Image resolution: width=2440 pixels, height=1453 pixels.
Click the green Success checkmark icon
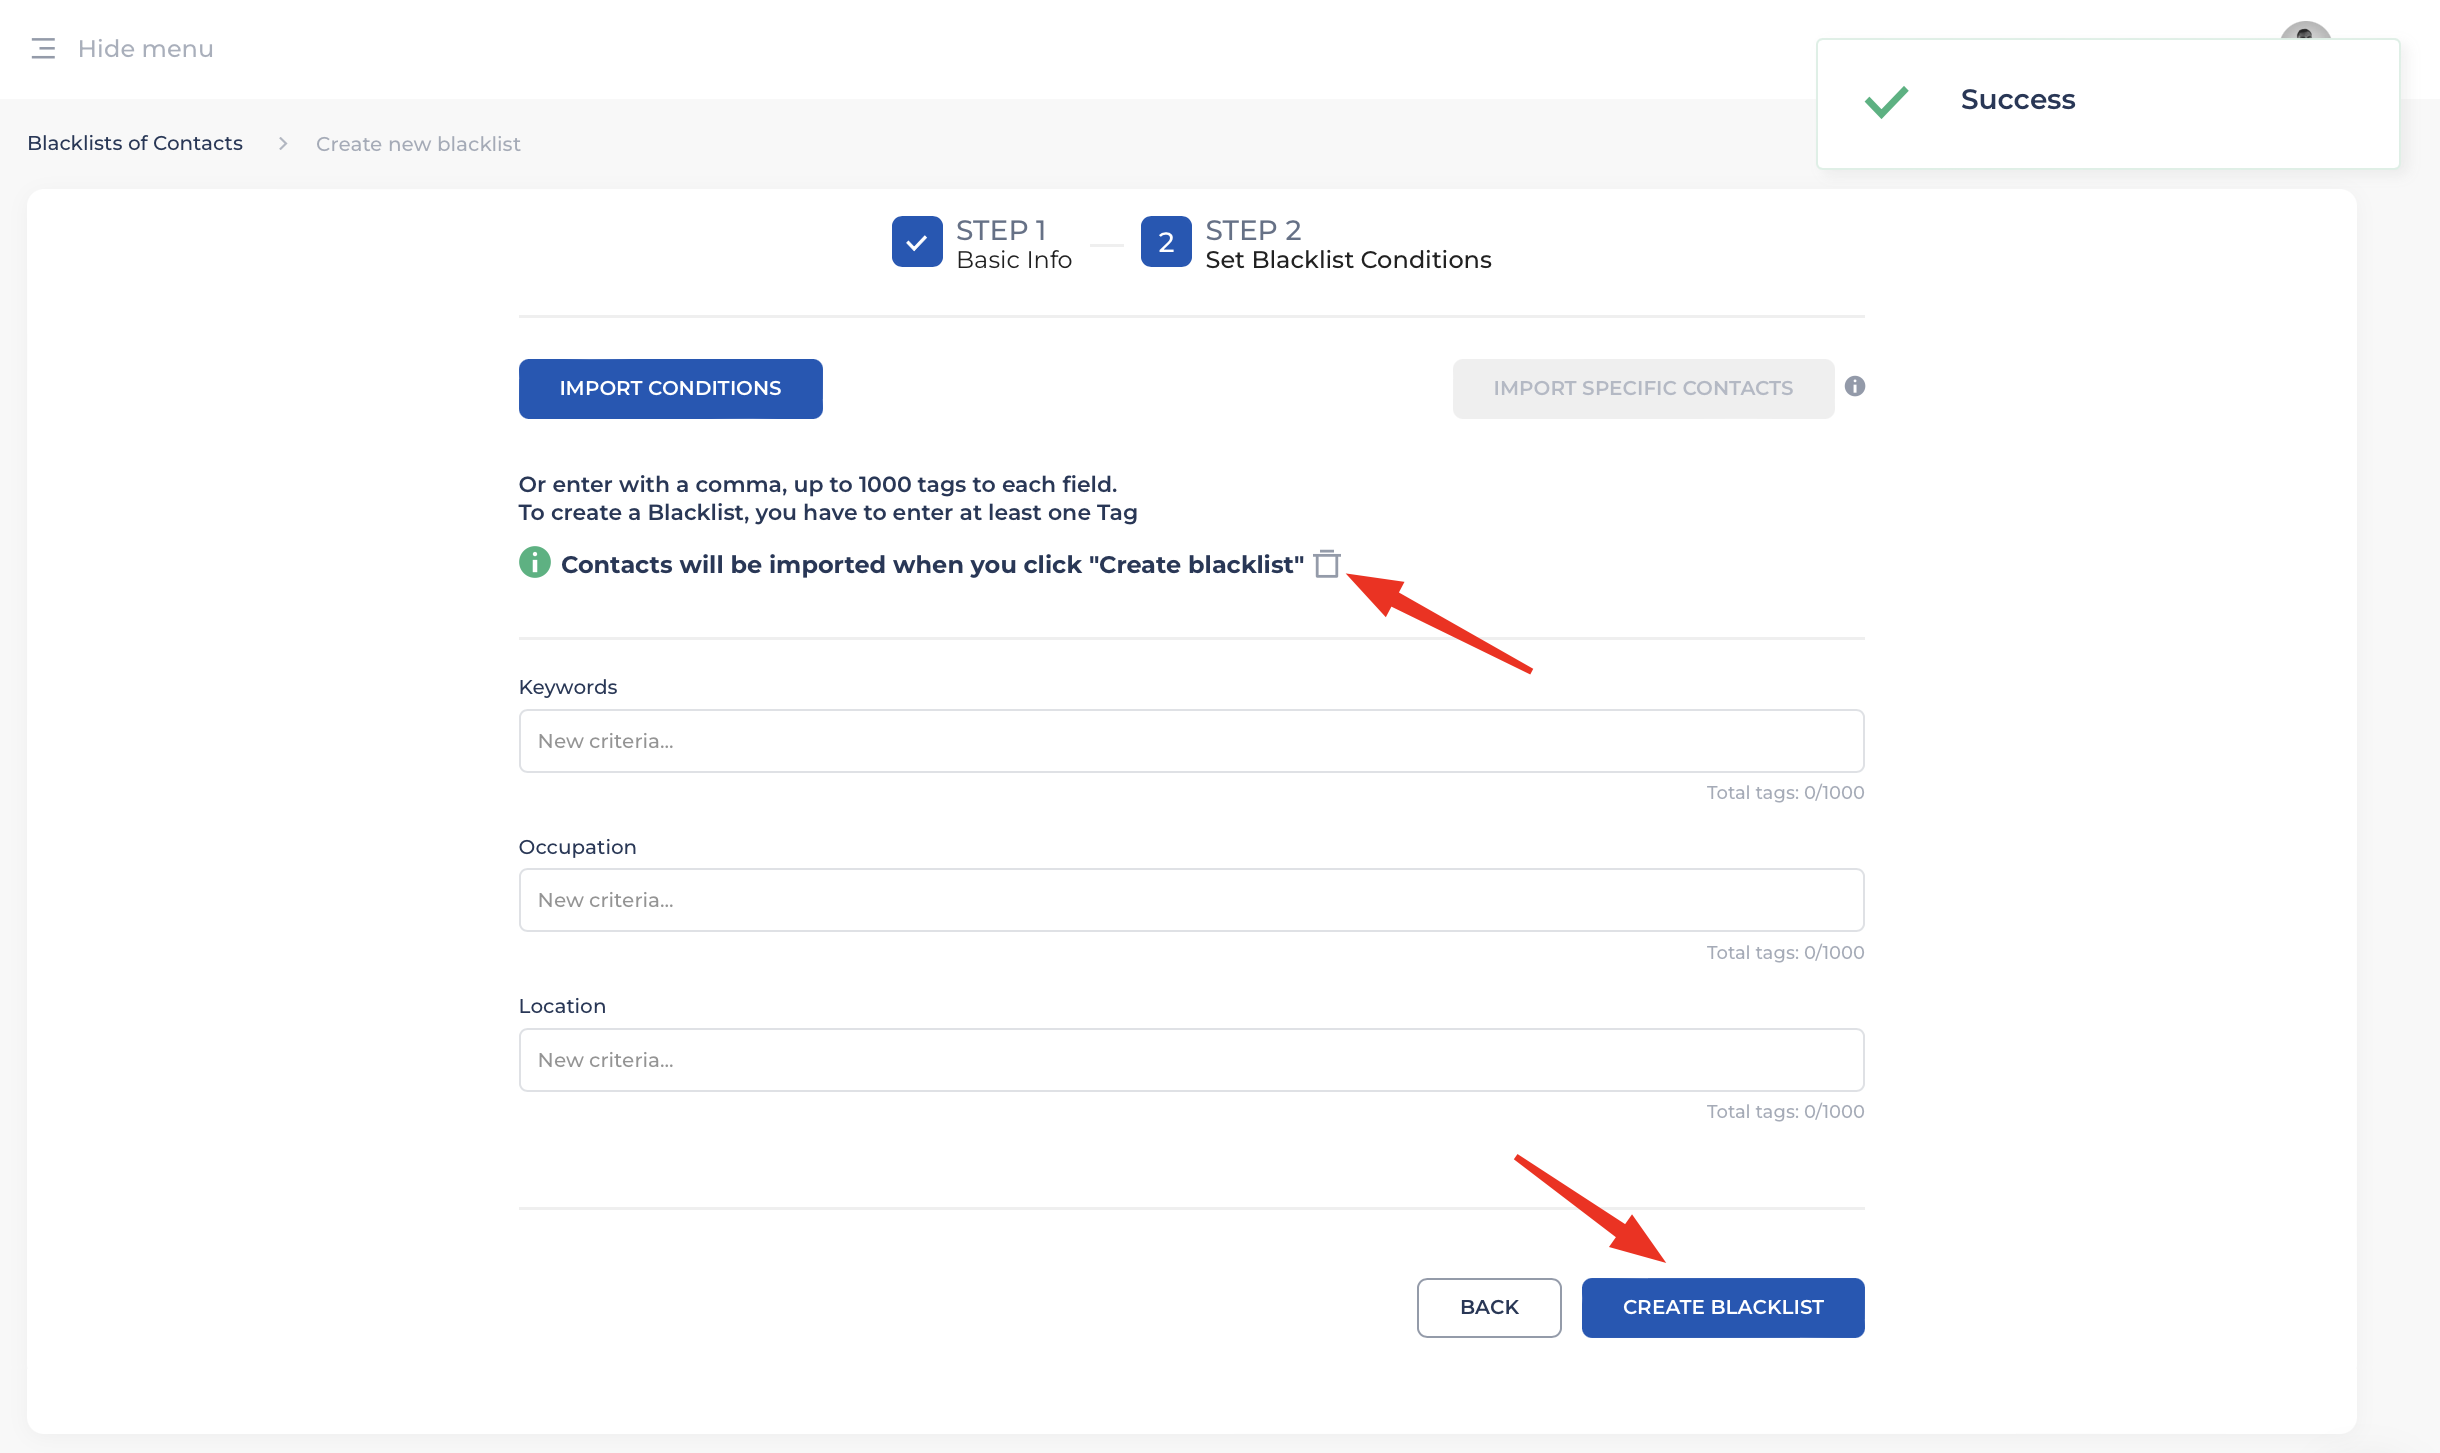[1887, 101]
